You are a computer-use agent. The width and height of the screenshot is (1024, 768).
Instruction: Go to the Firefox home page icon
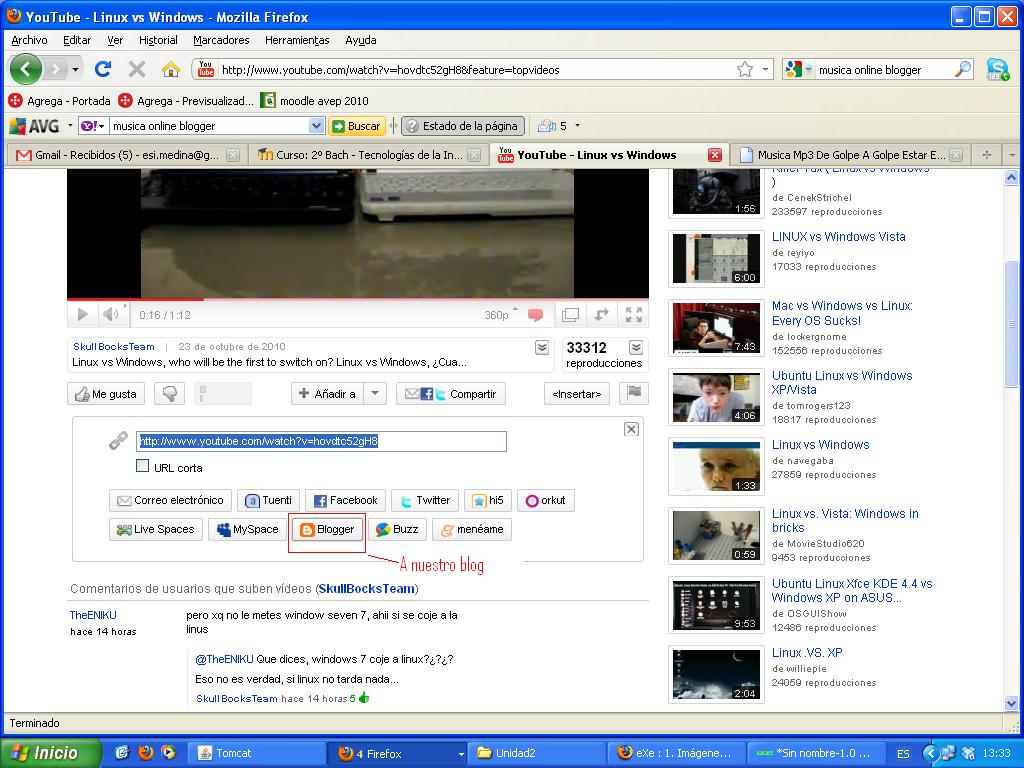click(170, 69)
